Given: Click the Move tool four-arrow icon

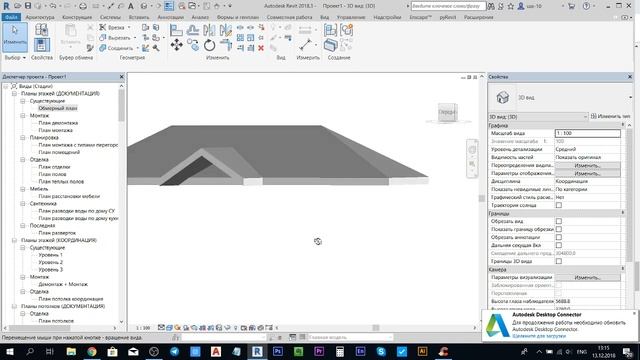Looking at the screenshot, I should 176,45.
